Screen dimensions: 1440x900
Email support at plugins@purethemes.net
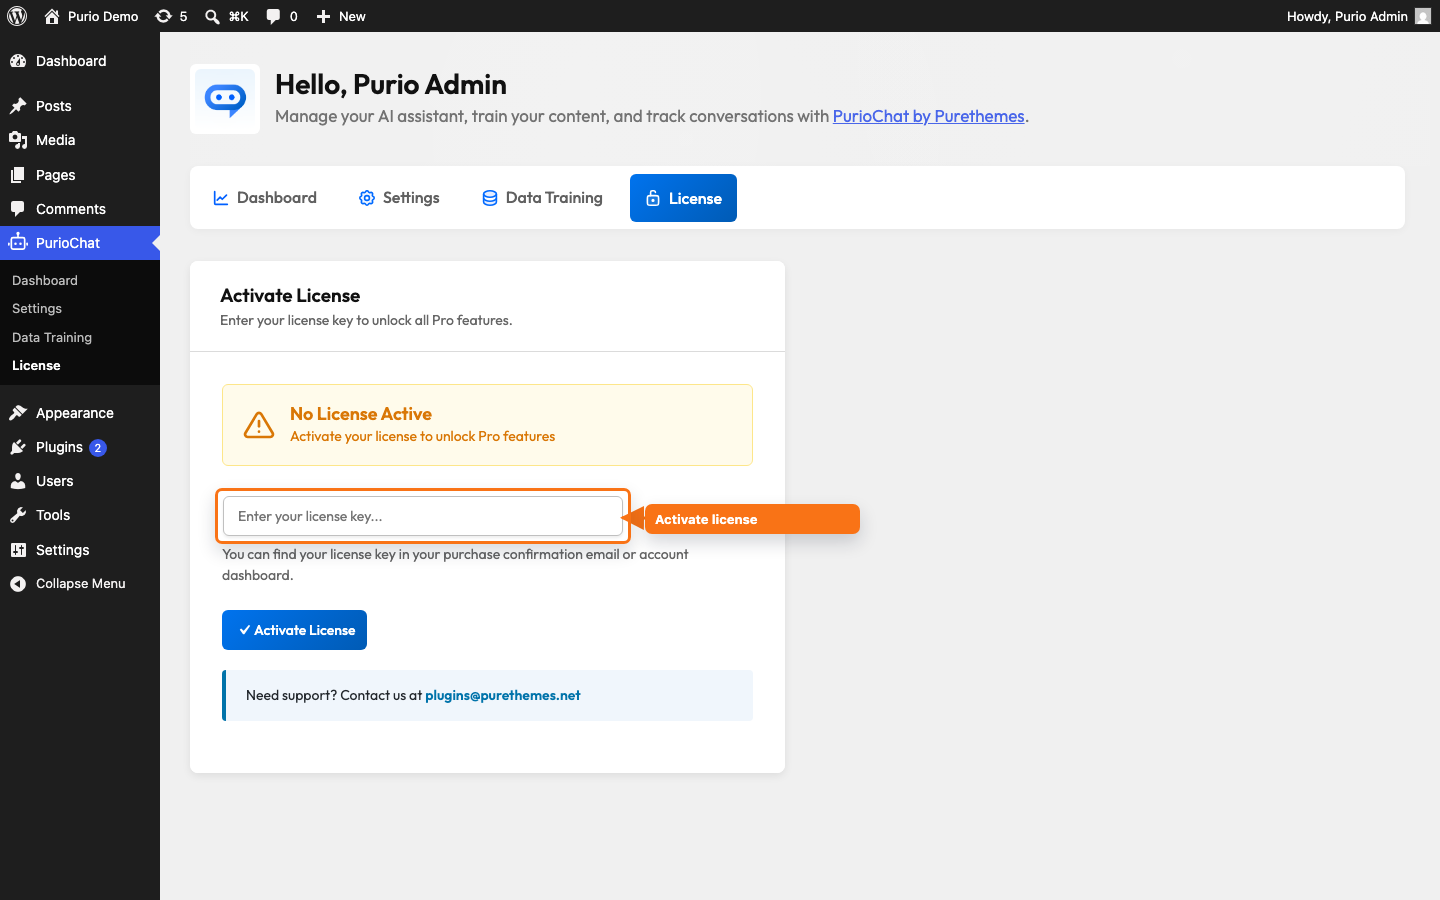pyautogui.click(x=503, y=695)
